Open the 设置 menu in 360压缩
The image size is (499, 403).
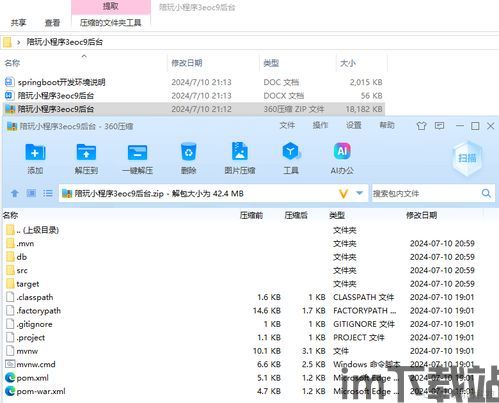[353, 125]
